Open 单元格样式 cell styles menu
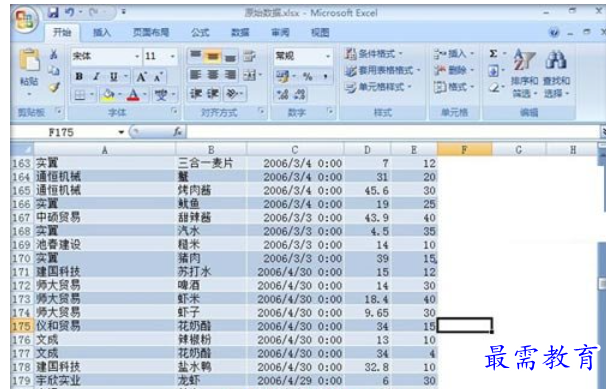This screenshot has width=606, height=389. pyautogui.click(x=378, y=87)
